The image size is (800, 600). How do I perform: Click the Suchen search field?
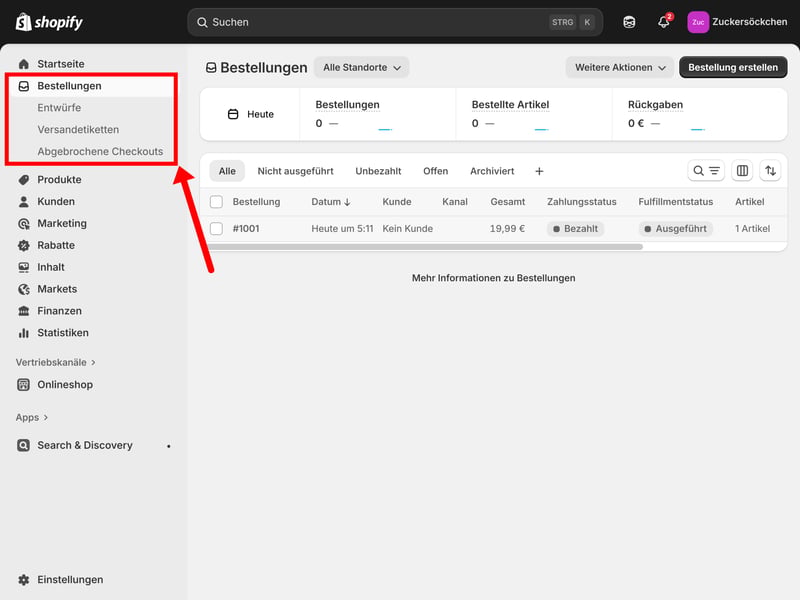[380, 22]
